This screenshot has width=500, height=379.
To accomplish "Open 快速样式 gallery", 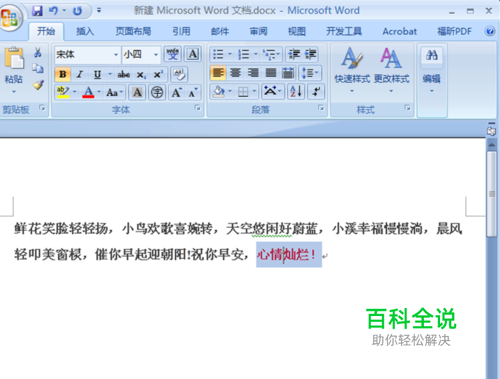I will (x=352, y=70).
